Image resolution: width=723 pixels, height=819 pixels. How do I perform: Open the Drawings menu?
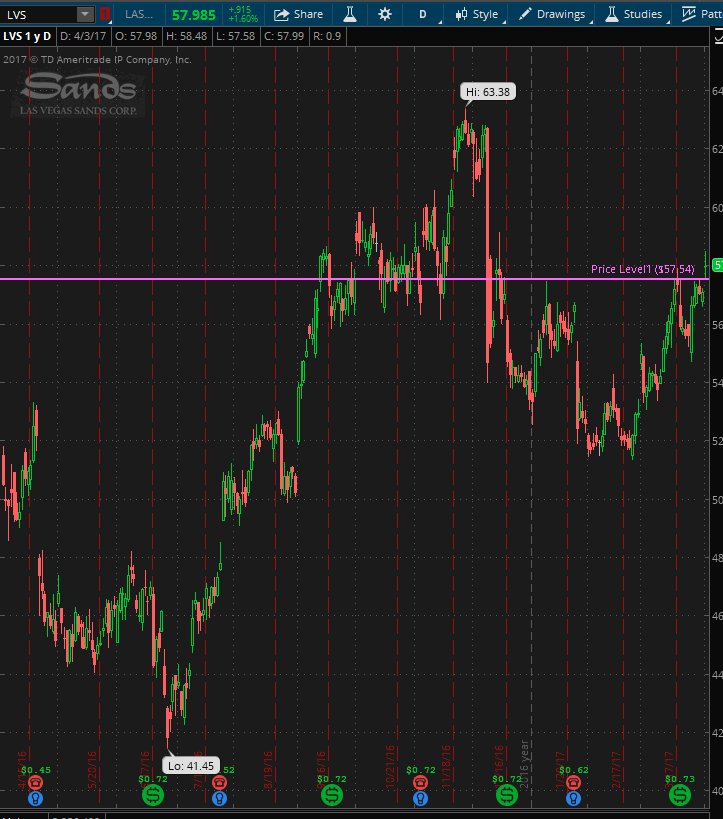click(554, 14)
